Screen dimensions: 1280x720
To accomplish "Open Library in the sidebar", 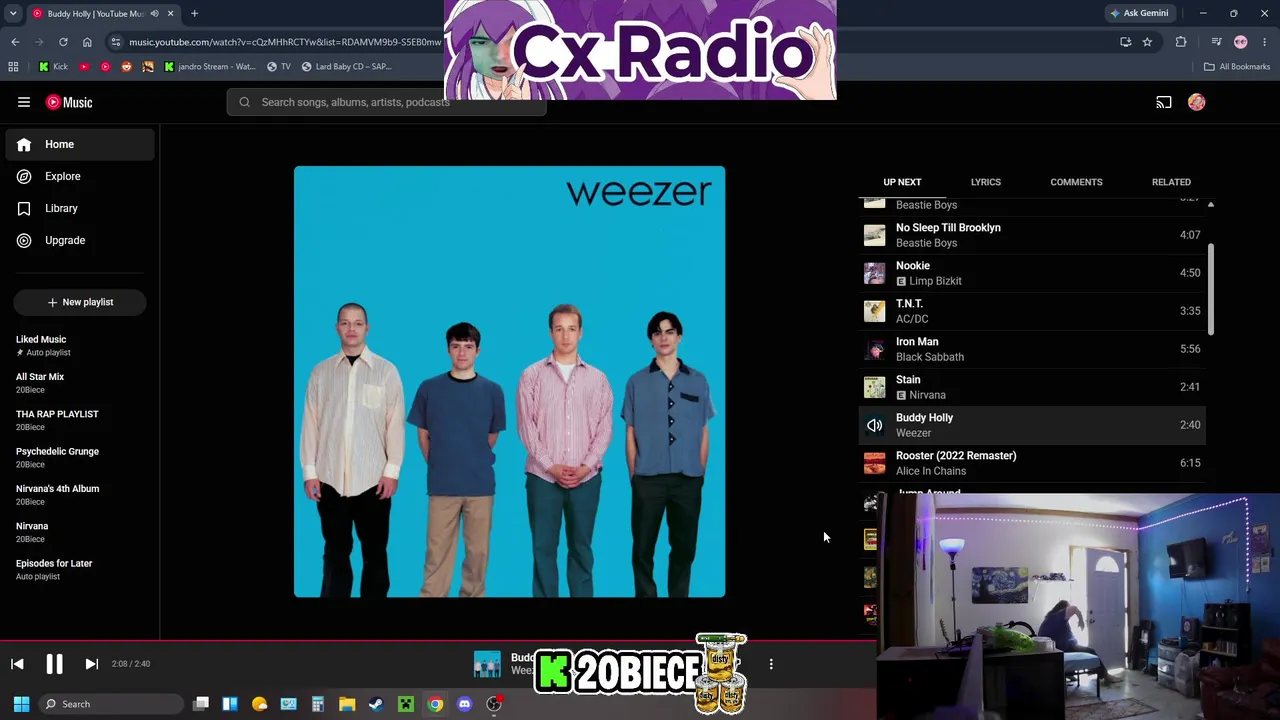I will click(x=80, y=208).
